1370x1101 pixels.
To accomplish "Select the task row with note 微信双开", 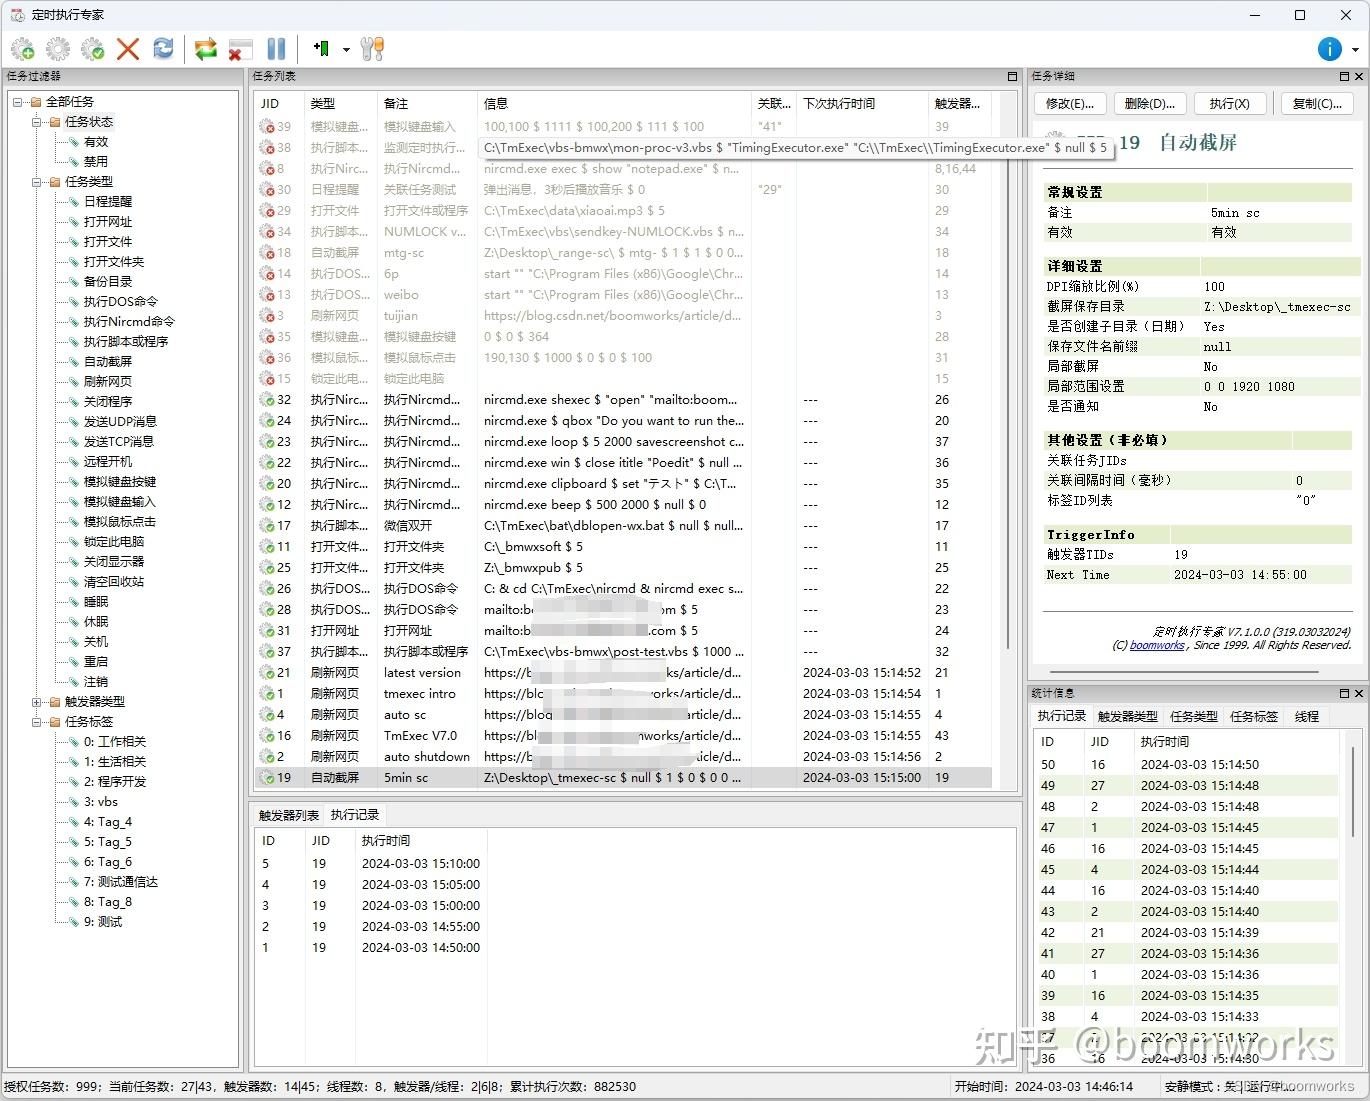I will (622, 526).
